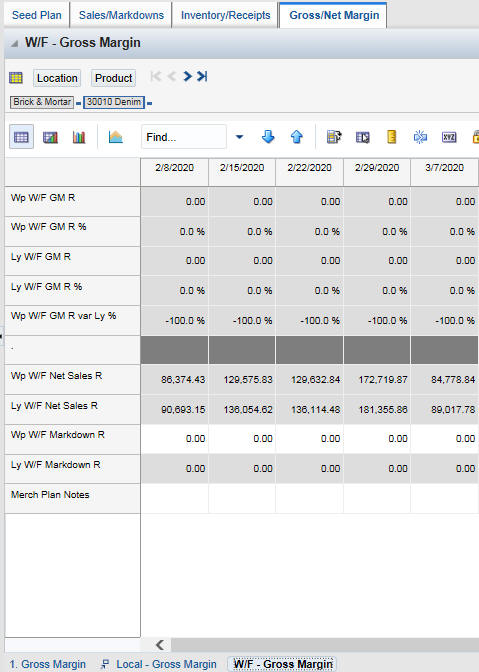Go to previous page edge position

coord(172,77)
